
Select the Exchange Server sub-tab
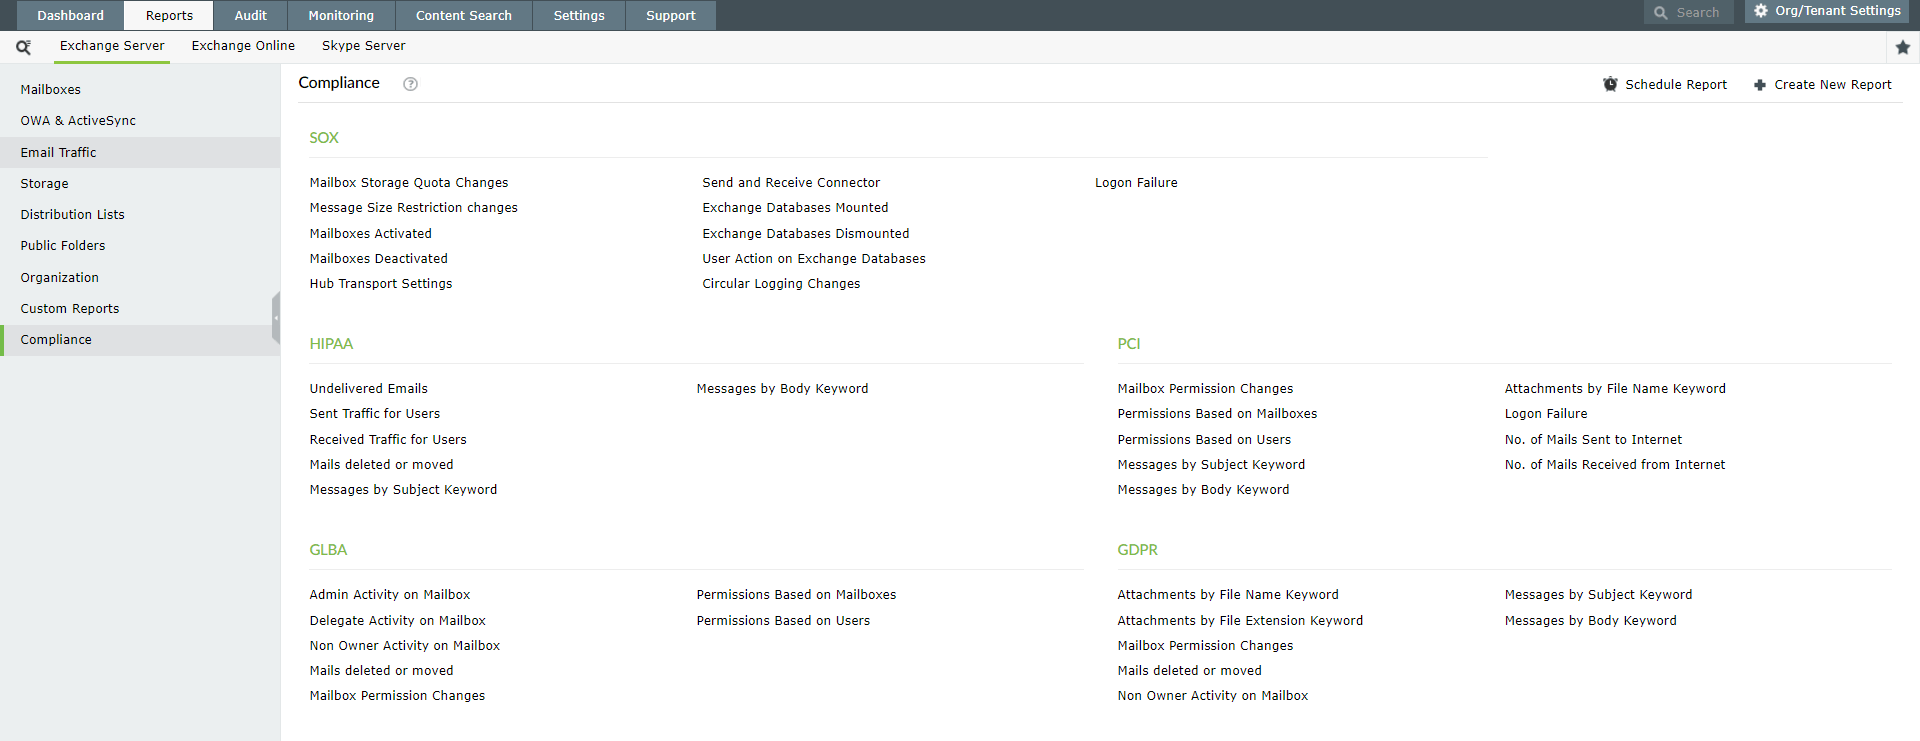112,46
